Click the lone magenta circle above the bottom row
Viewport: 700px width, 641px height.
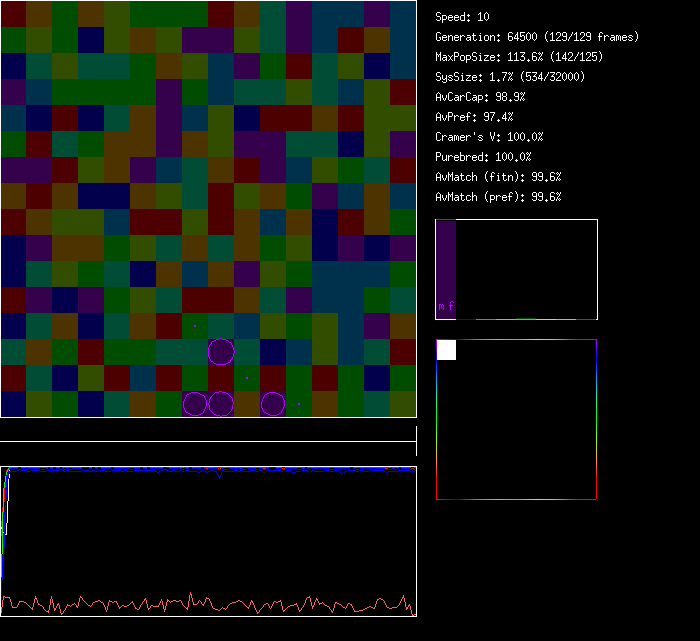pyautogui.click(x=221, y=352)
